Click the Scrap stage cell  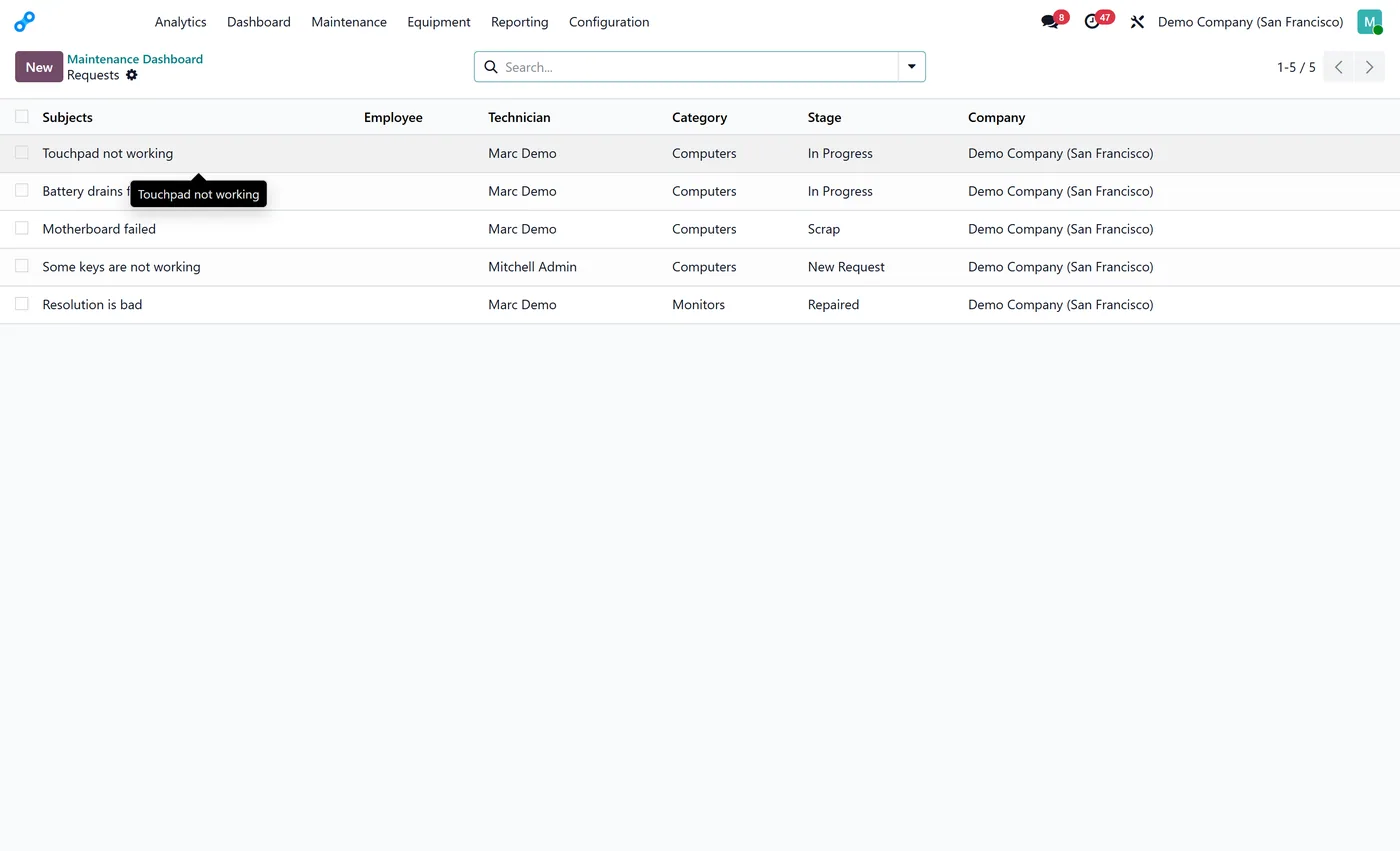tap(824, 229)
